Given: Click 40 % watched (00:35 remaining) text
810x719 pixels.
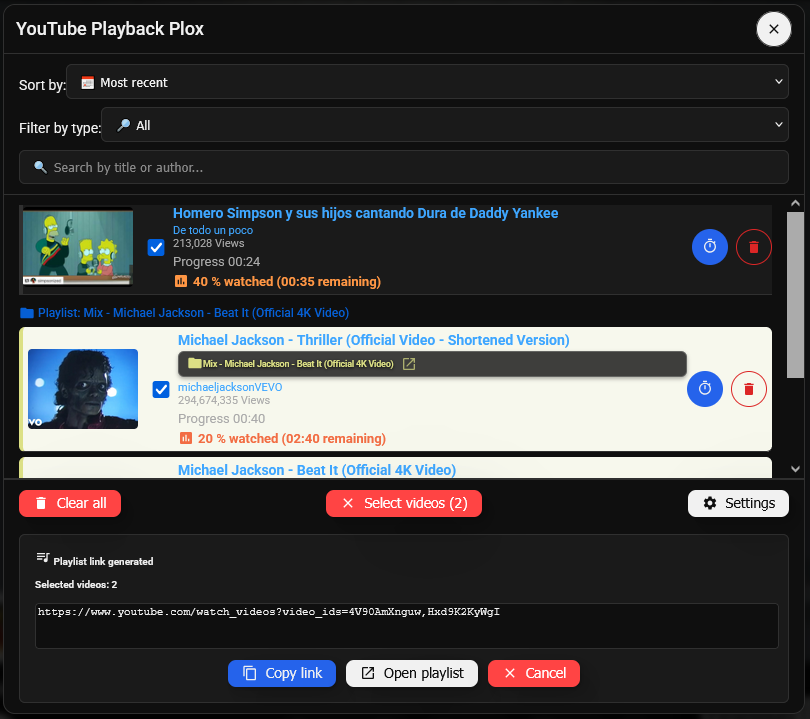Looking at the screenshot, I should 287,282.
